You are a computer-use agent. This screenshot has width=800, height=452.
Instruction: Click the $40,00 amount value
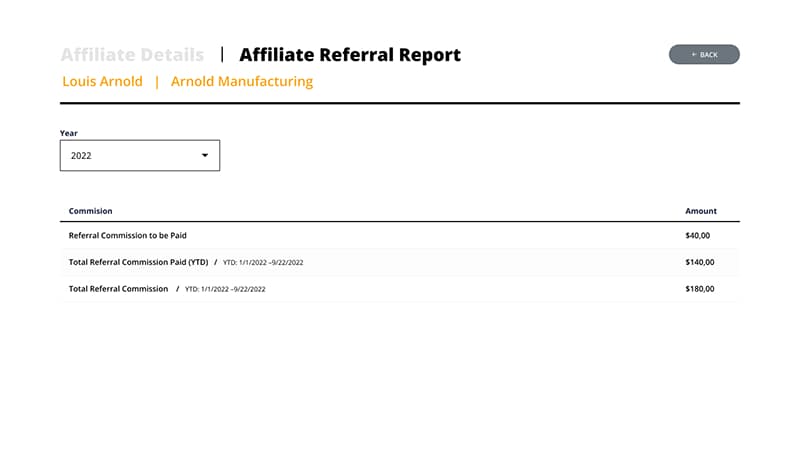(x=698, y=236)
